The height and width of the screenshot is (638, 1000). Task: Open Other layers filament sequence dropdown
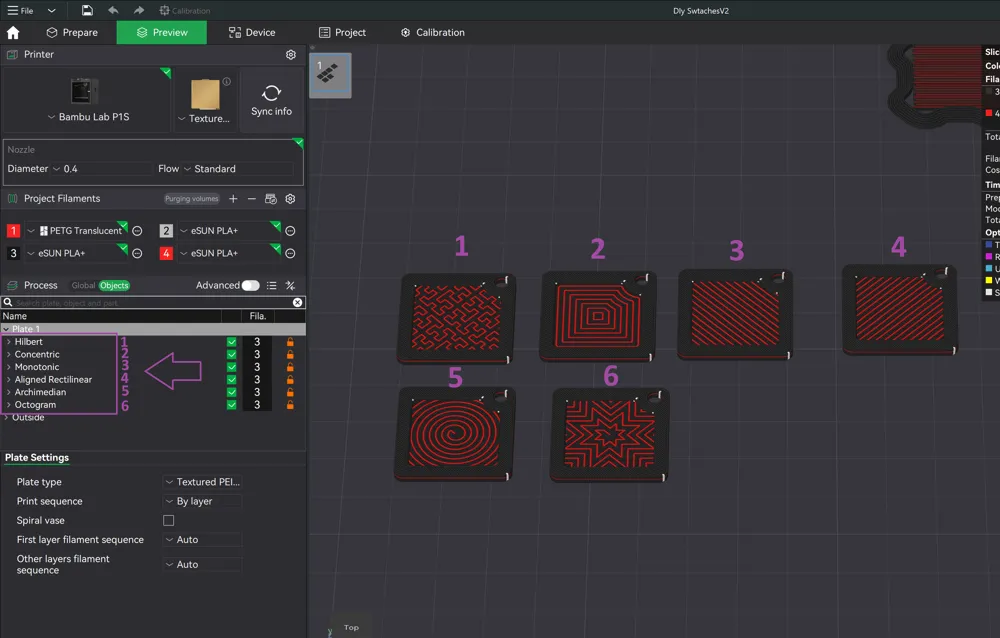(203, 565)
